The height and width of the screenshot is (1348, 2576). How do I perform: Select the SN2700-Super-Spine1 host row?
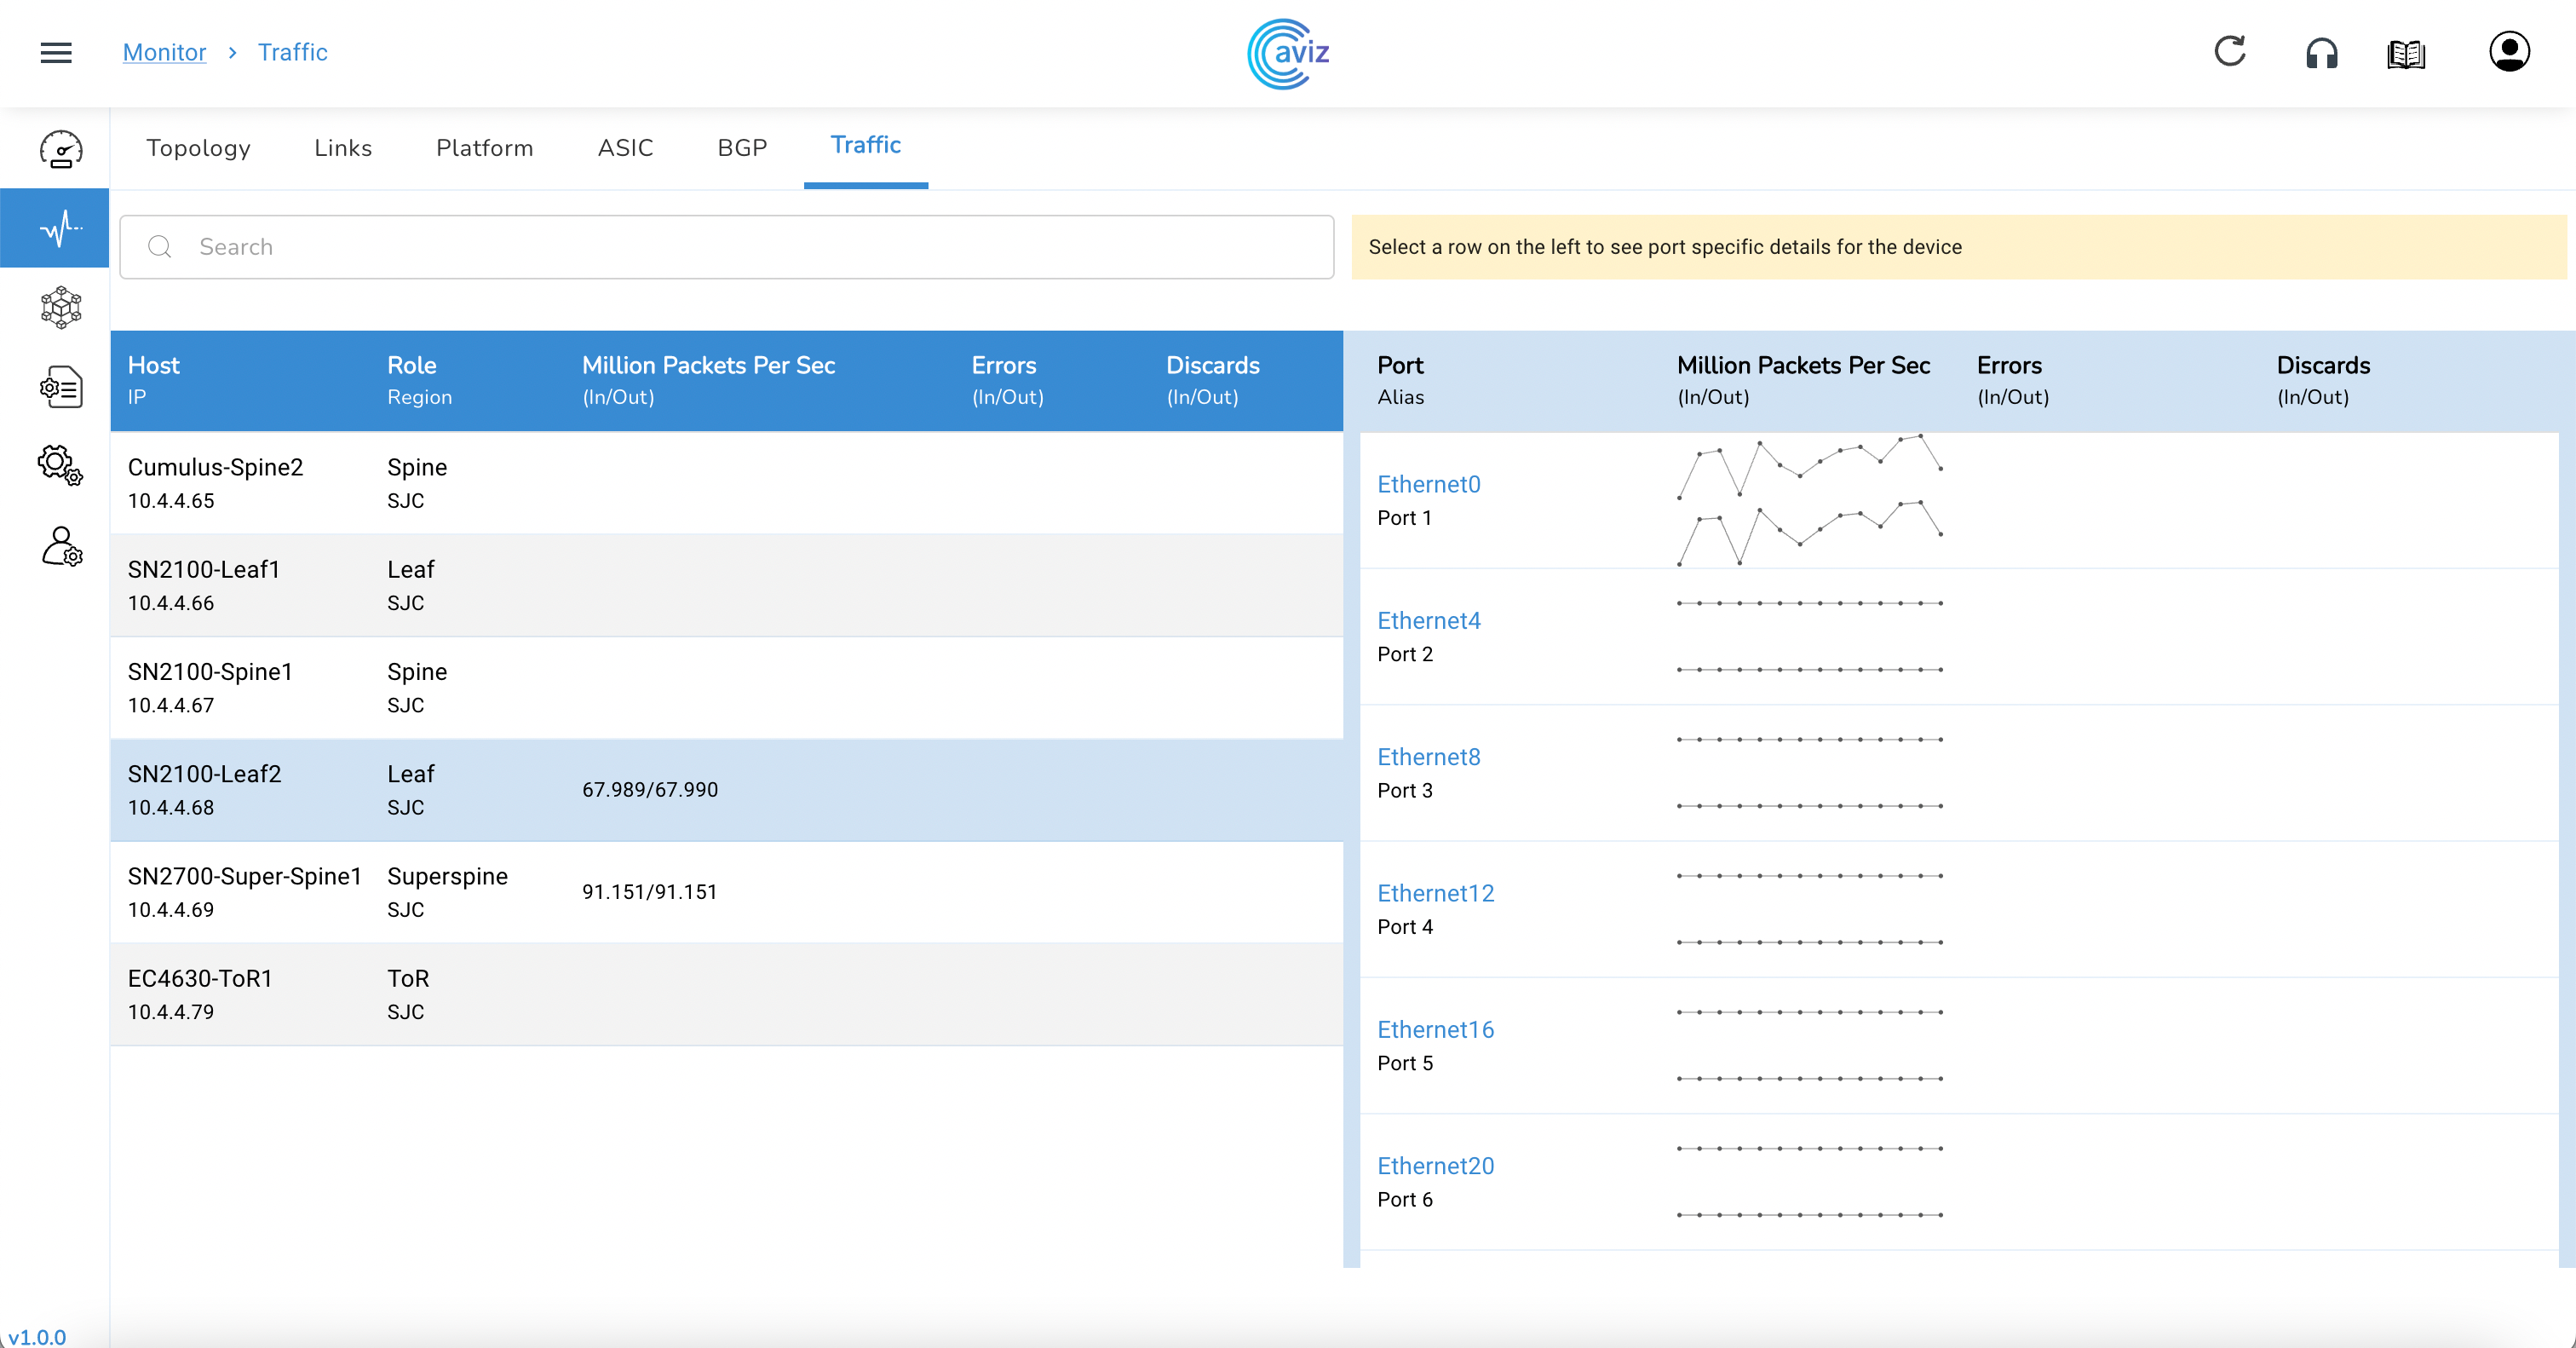726,892
